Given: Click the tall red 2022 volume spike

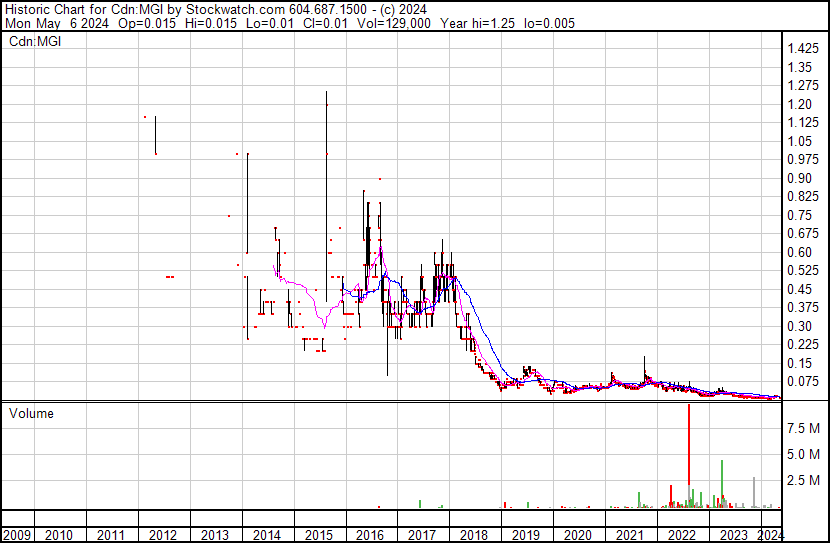Looking at the screenshot, I should [689, 445].
